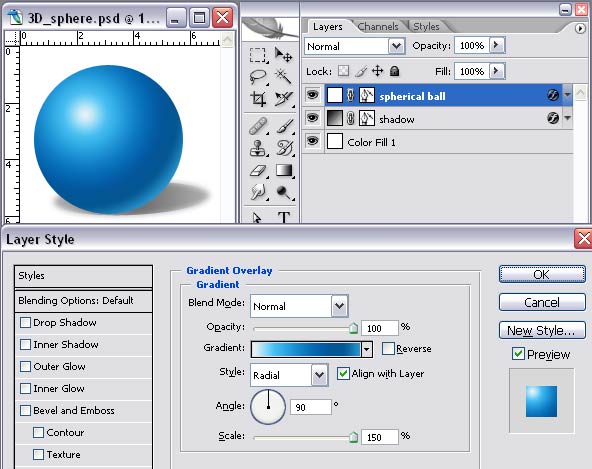Enable the Texture checkbox

pyautogui.click(x=38, y=454)
